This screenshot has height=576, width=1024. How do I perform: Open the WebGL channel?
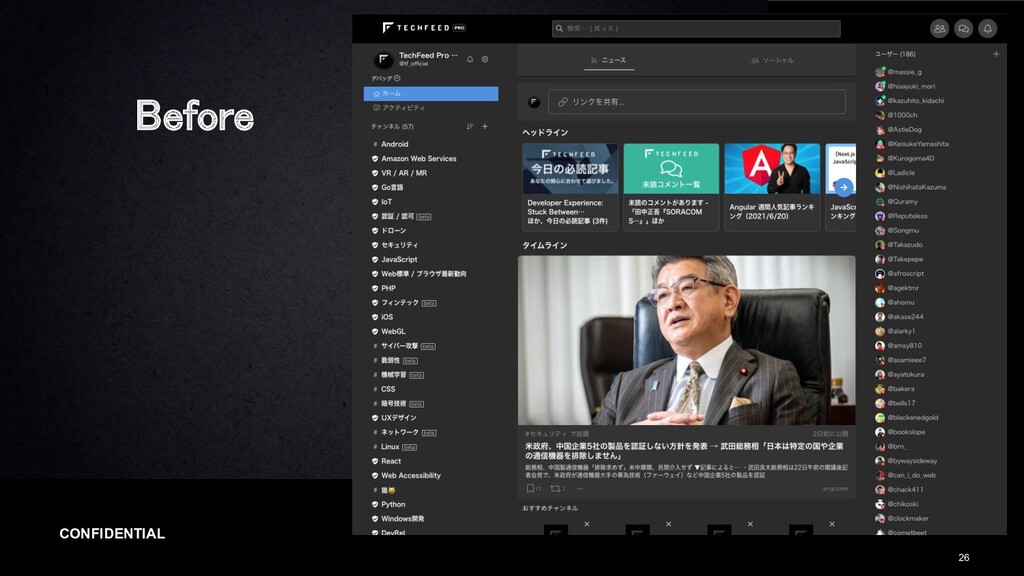pyautogui.click(x=393, y=331)
